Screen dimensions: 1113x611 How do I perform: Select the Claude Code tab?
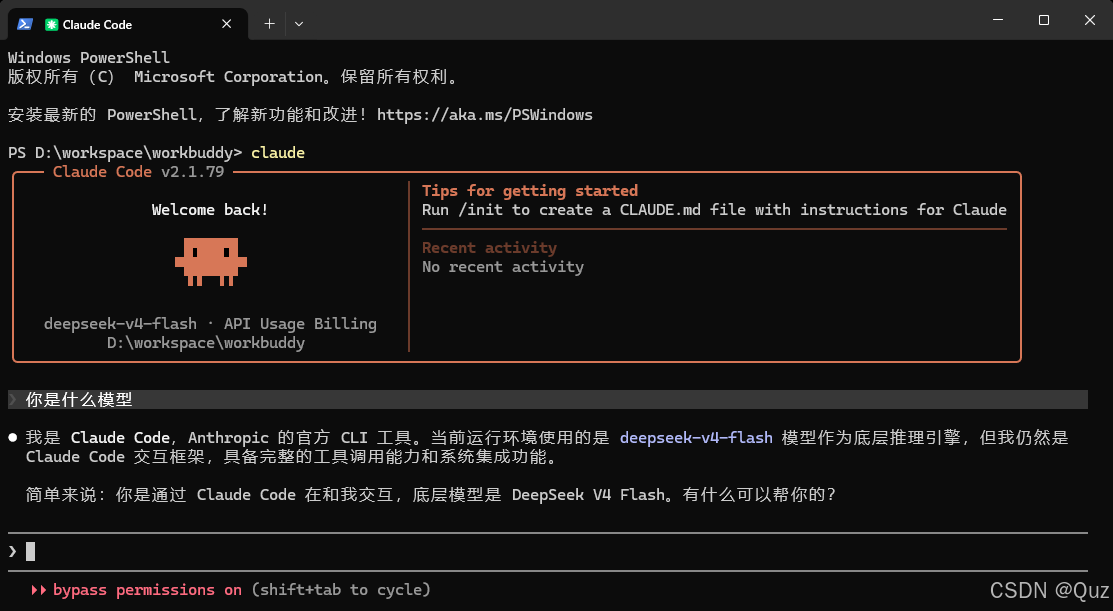[x=128, y=24]
